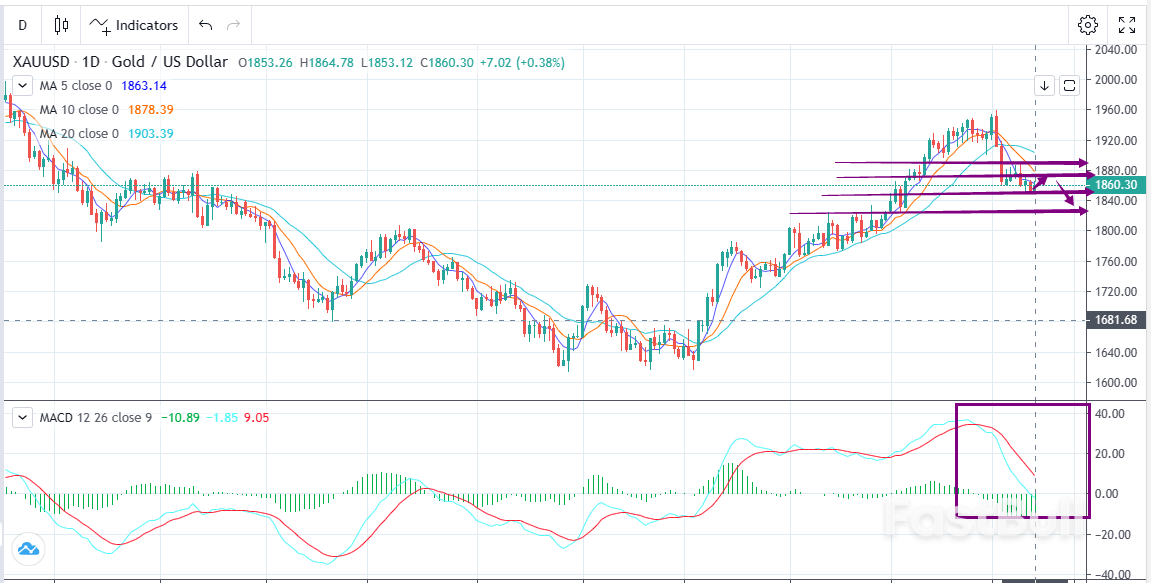The width and height of the screenshot is (1151, 583).
Task: Click the high price H1864.78 readout
Action: 327,63
